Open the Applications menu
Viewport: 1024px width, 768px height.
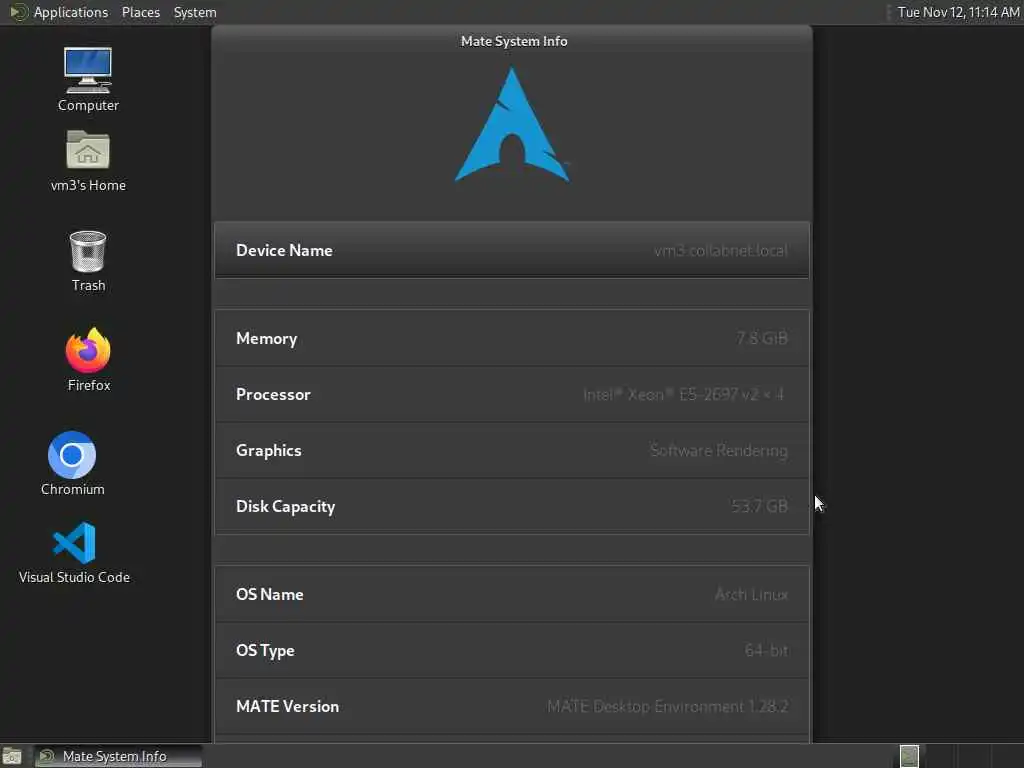pyautogui.click(x=71, y=12)
